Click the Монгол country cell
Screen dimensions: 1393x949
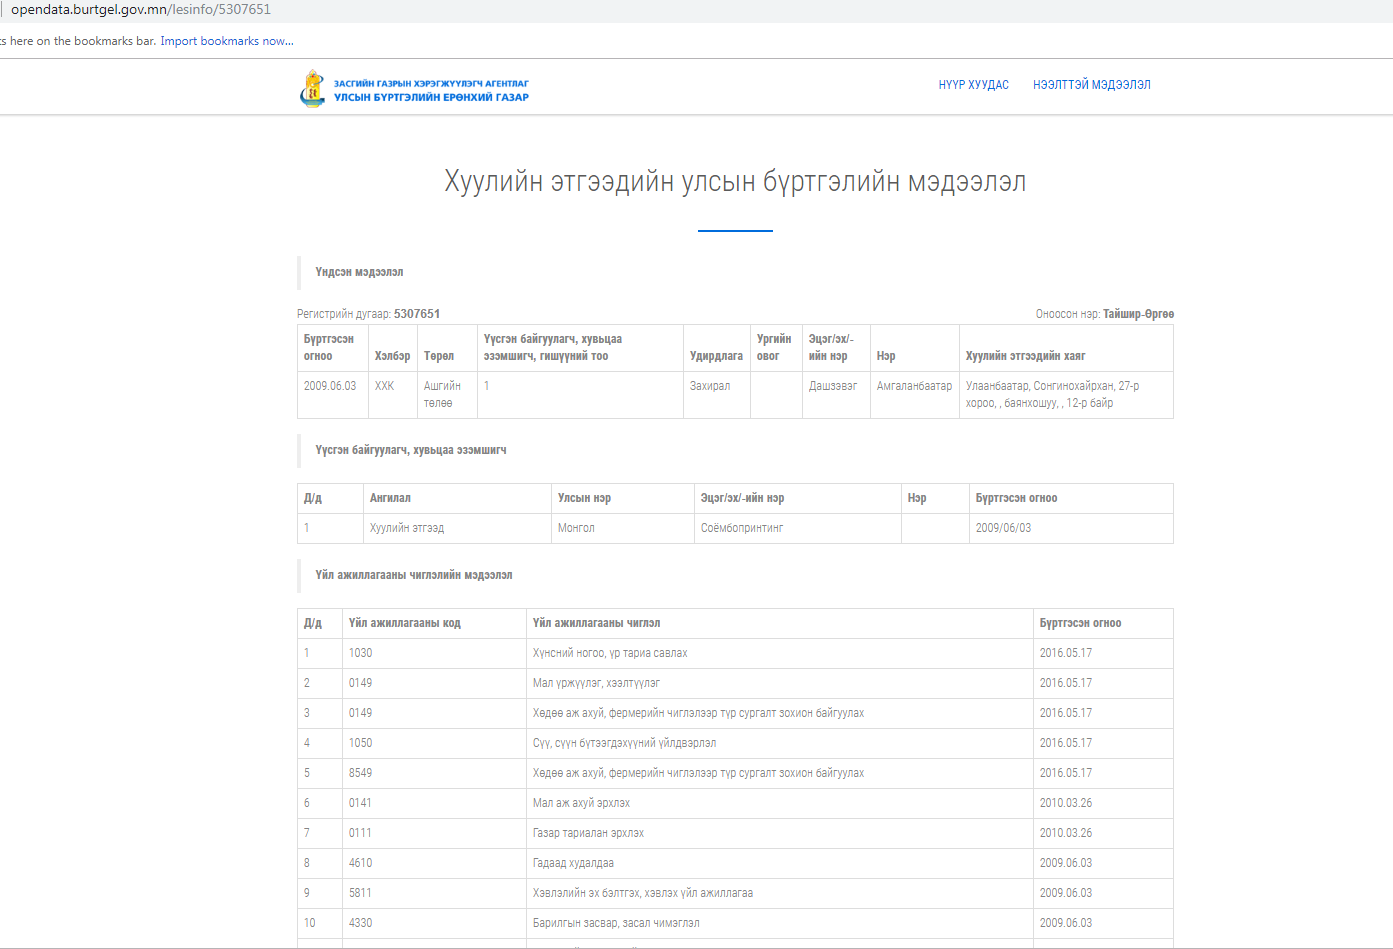point(576,528)
